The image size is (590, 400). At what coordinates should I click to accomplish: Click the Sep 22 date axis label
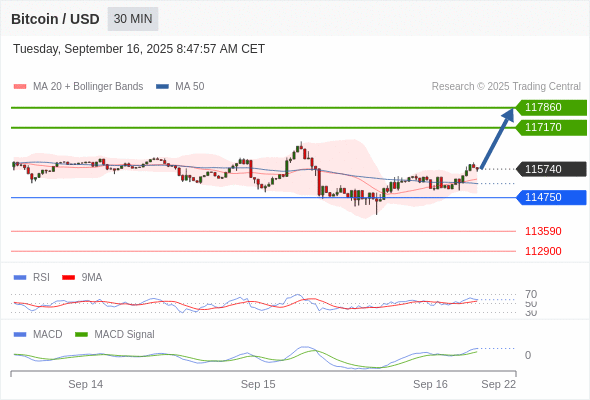499,384
